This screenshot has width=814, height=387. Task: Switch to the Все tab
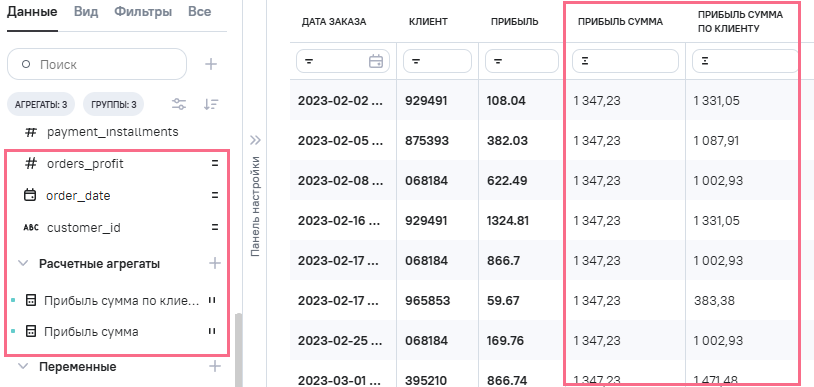tap(199, 12)
